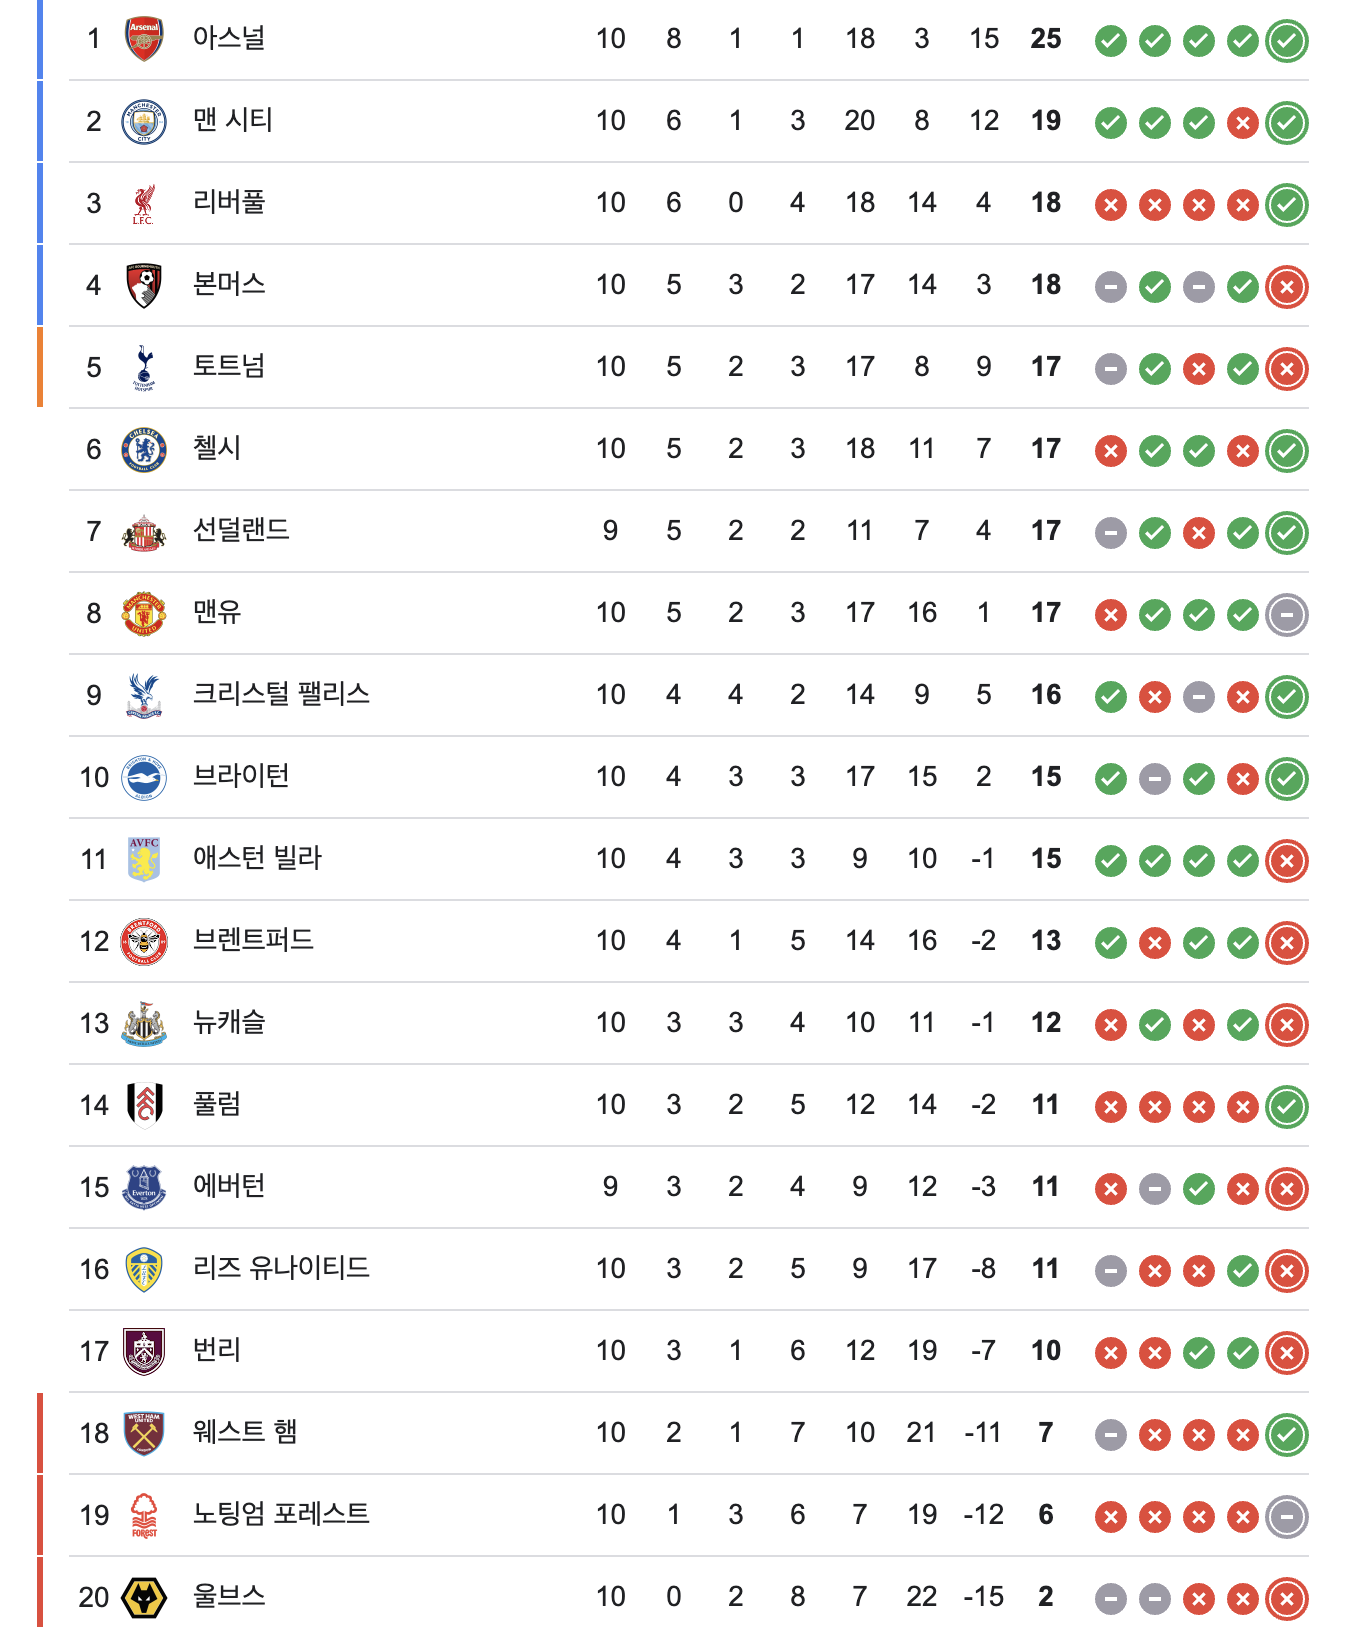The width and height of the screenshot is (1356, 1627).
Task: Click the Manchester City crest
Action: 144,121
